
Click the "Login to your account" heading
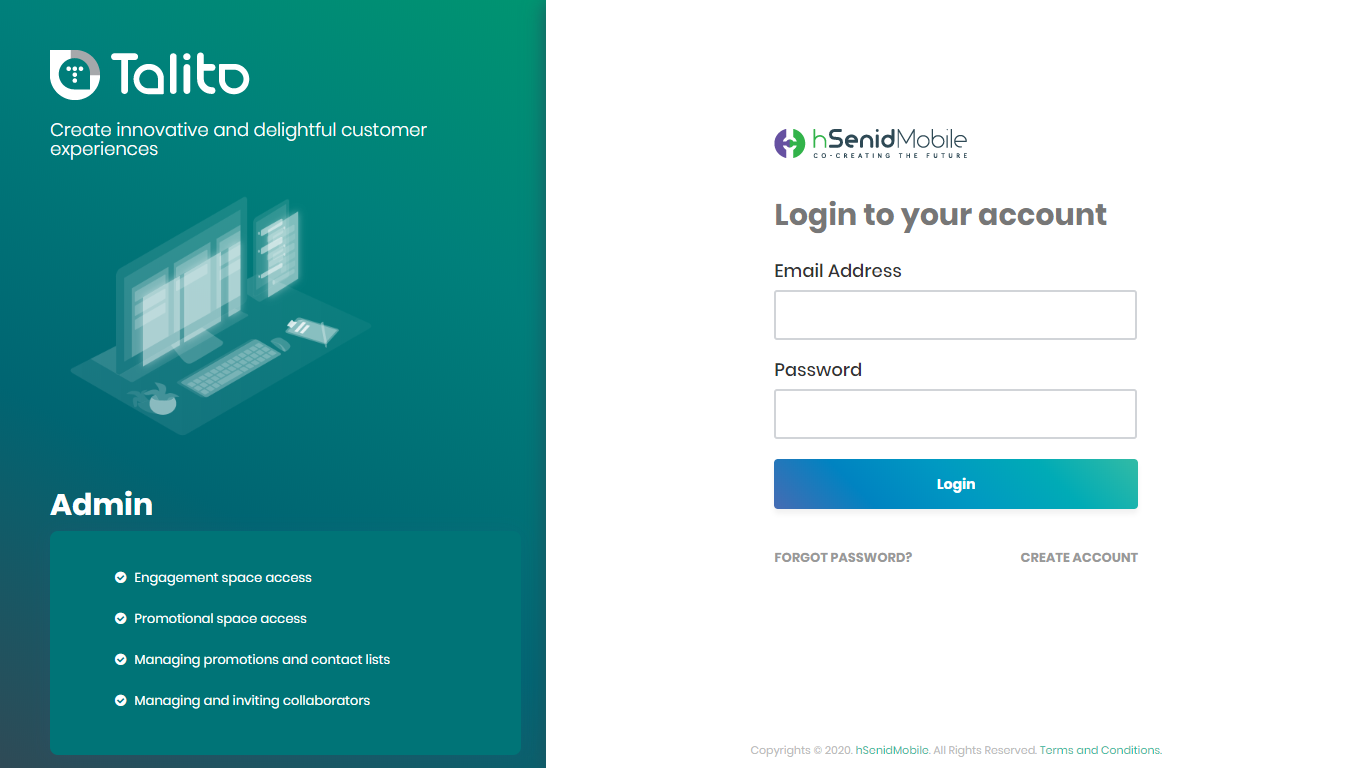point(940,215)
